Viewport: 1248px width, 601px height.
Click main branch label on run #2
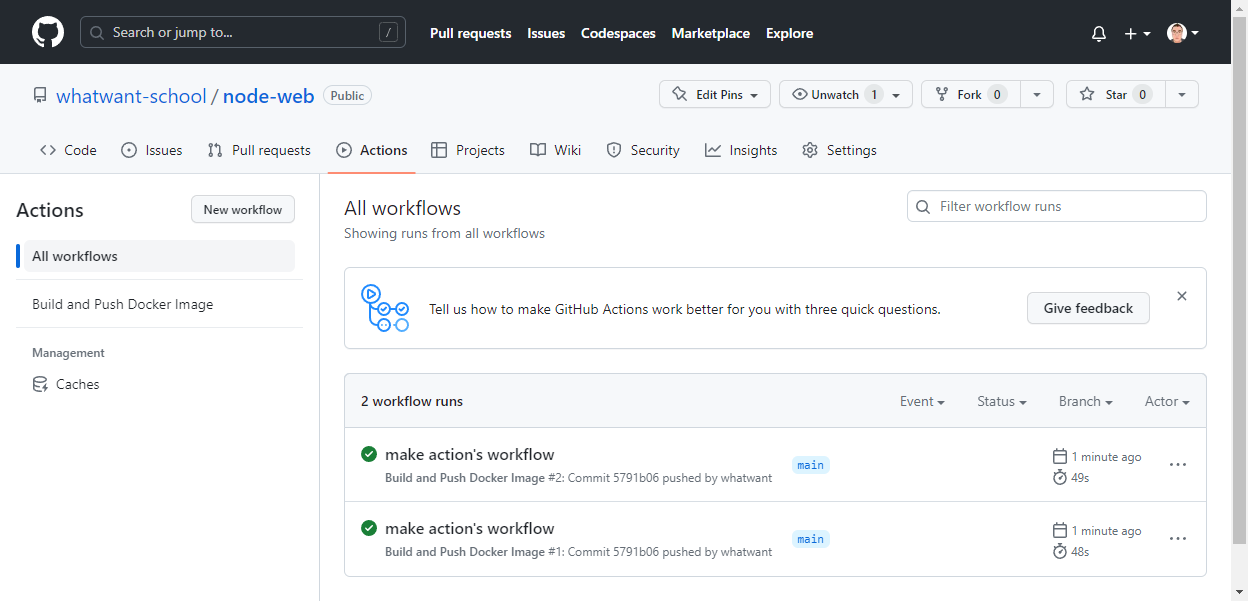[811, 465]
